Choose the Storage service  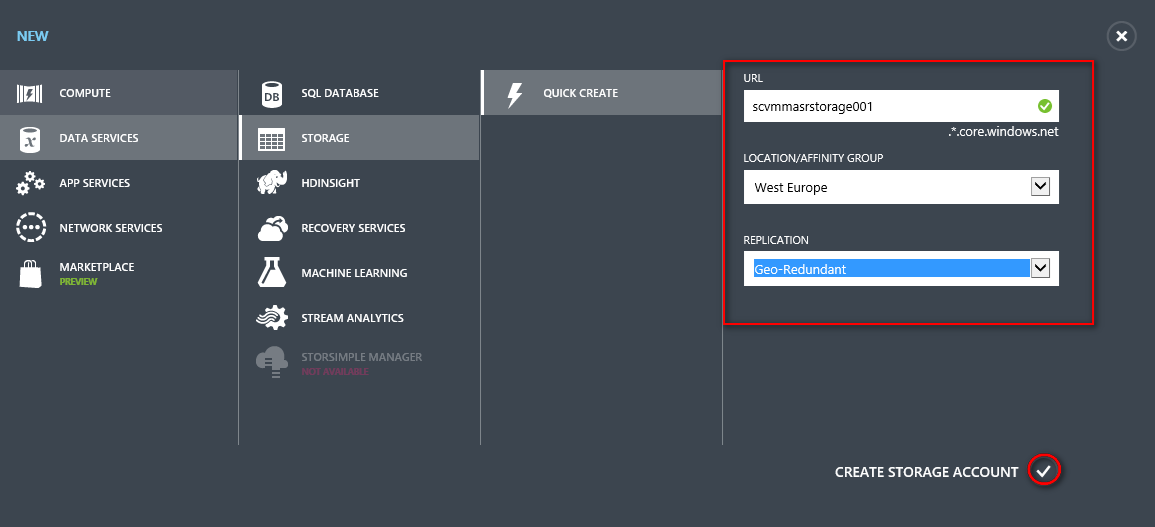(x=359, y=138)
